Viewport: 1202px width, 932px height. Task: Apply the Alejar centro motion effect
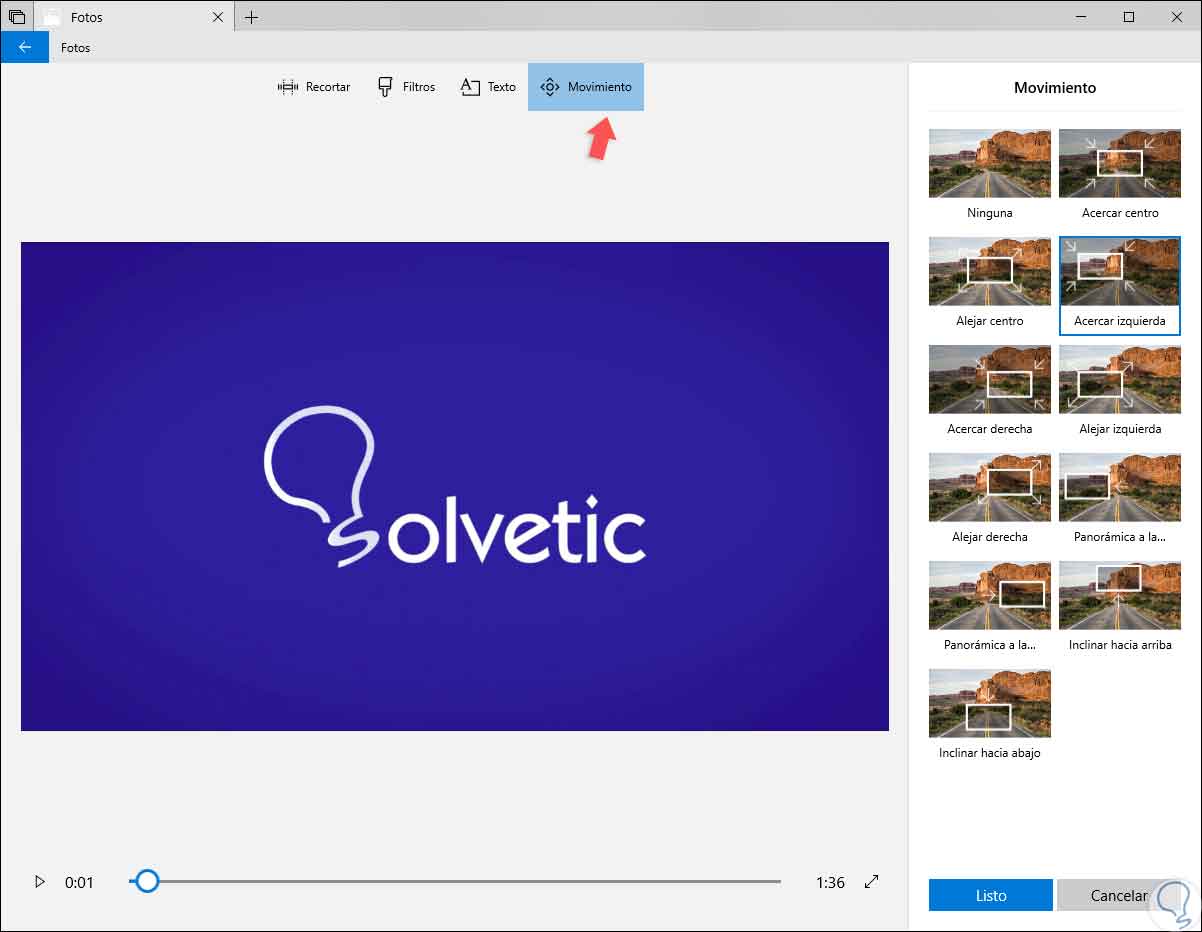[989, 272]
